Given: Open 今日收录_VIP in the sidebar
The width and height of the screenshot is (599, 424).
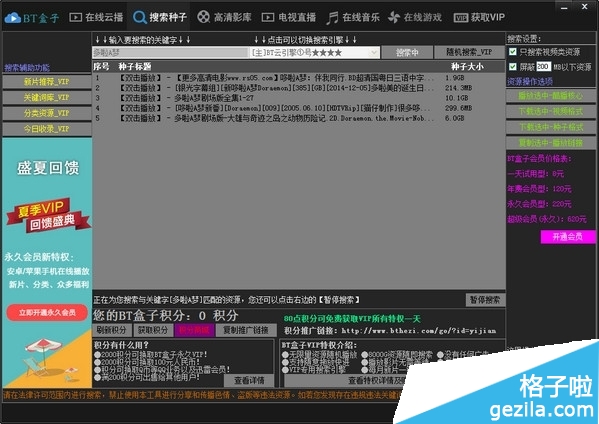Looking at the screenshot, I should pos(47,129).
